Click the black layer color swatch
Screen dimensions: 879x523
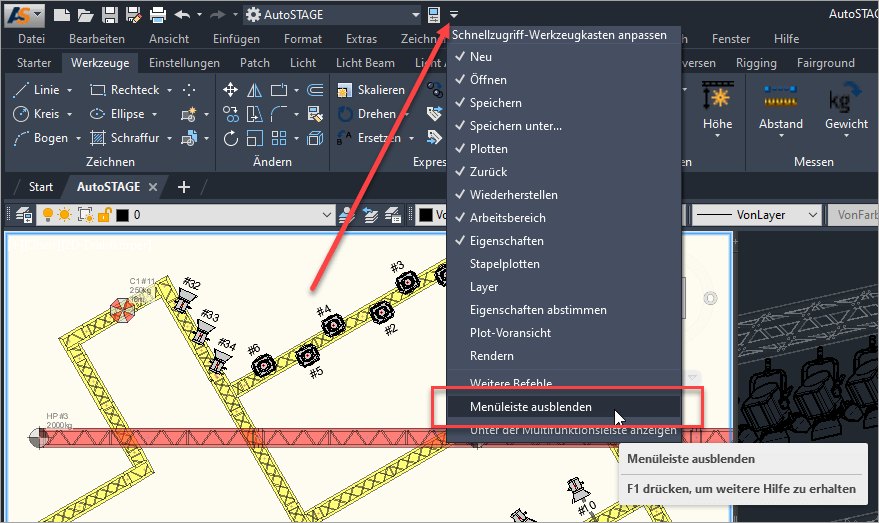click(x=122, y=215)
